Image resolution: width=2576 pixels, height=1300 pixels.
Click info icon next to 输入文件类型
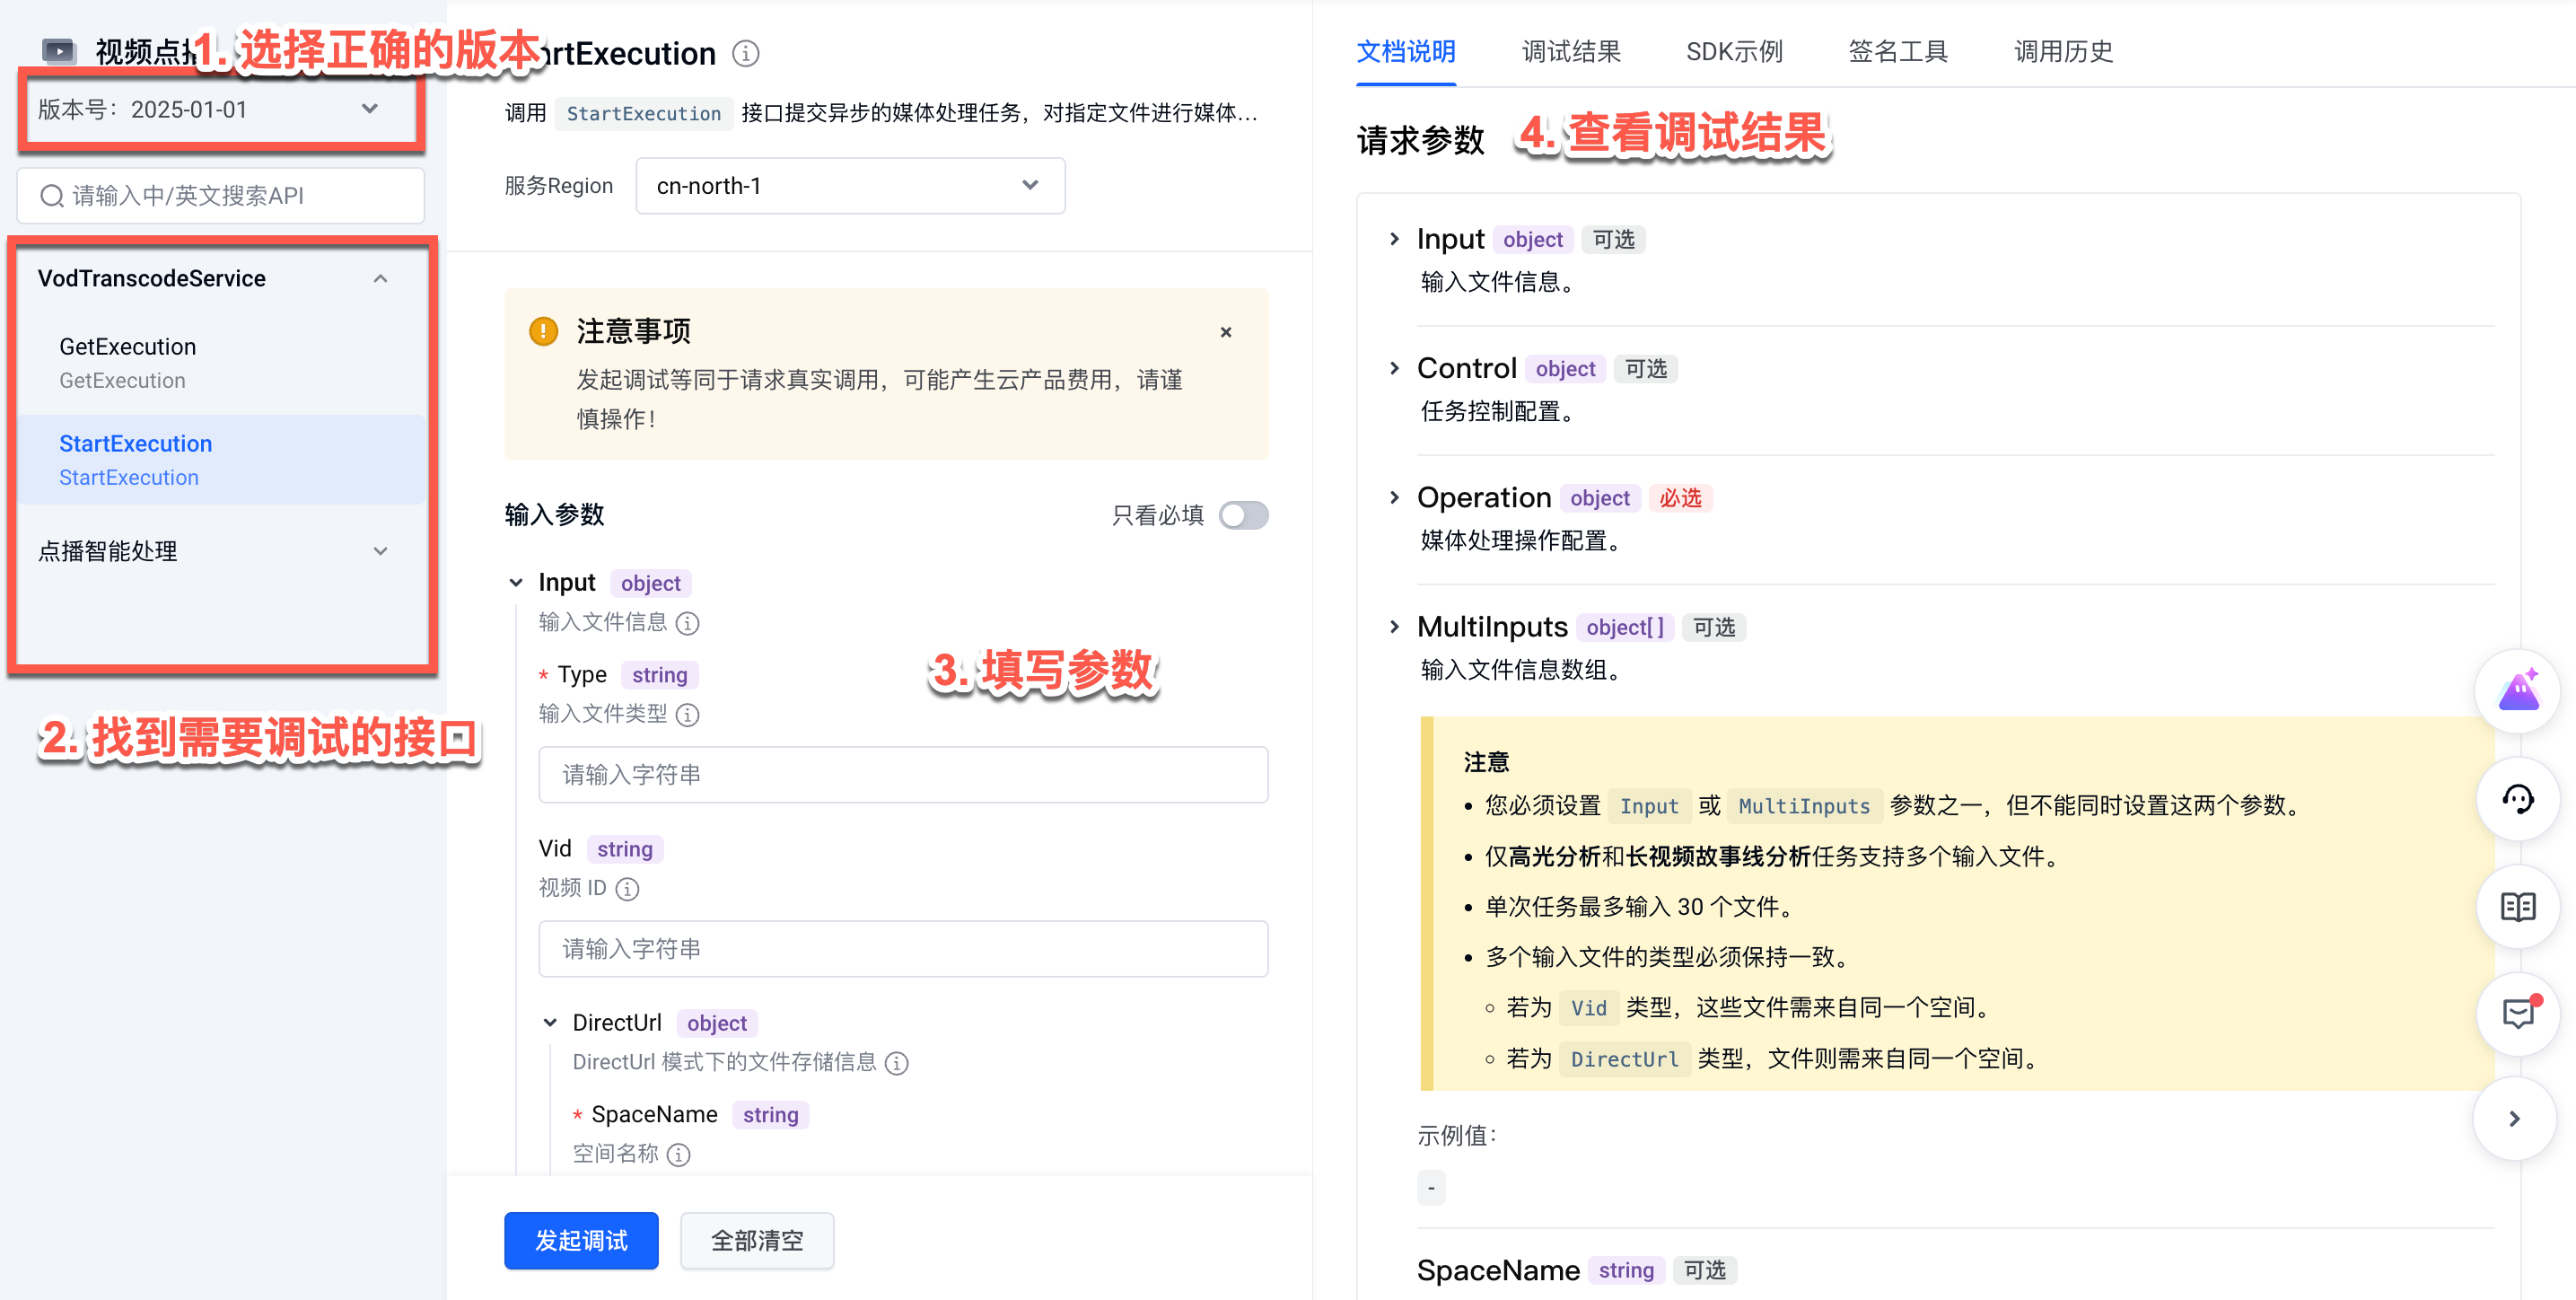point(688,715)
